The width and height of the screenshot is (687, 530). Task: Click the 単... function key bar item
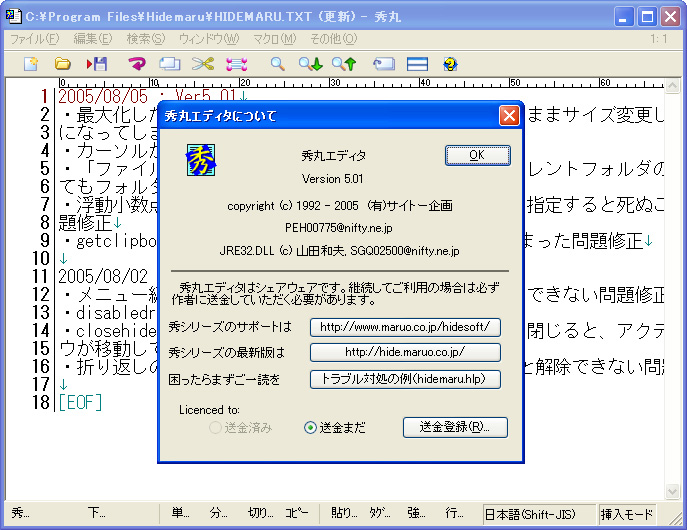tap(180, 512)
